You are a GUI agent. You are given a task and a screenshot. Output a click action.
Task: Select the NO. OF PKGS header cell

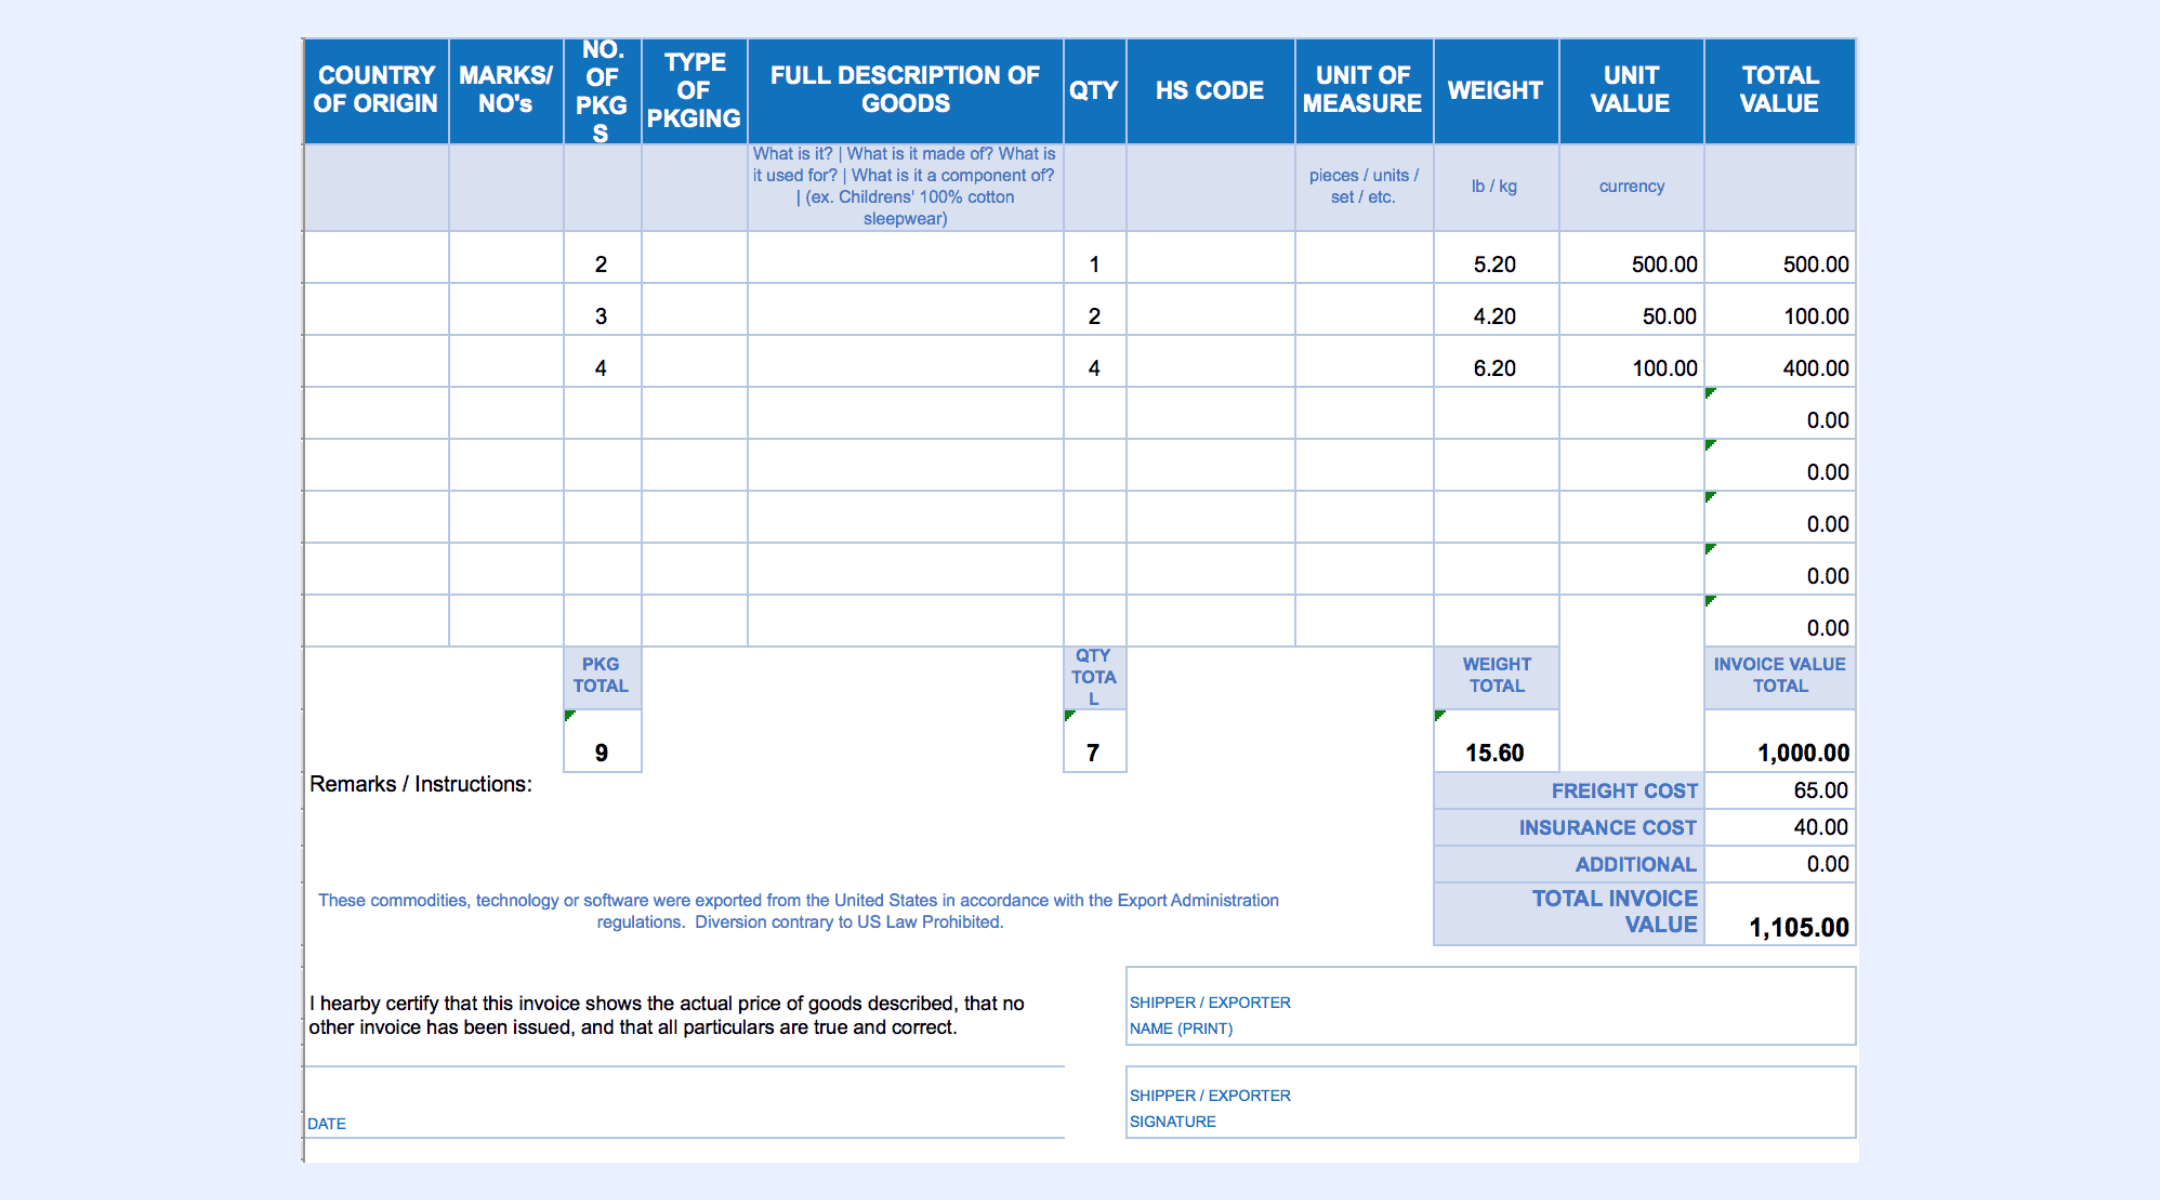602,90
